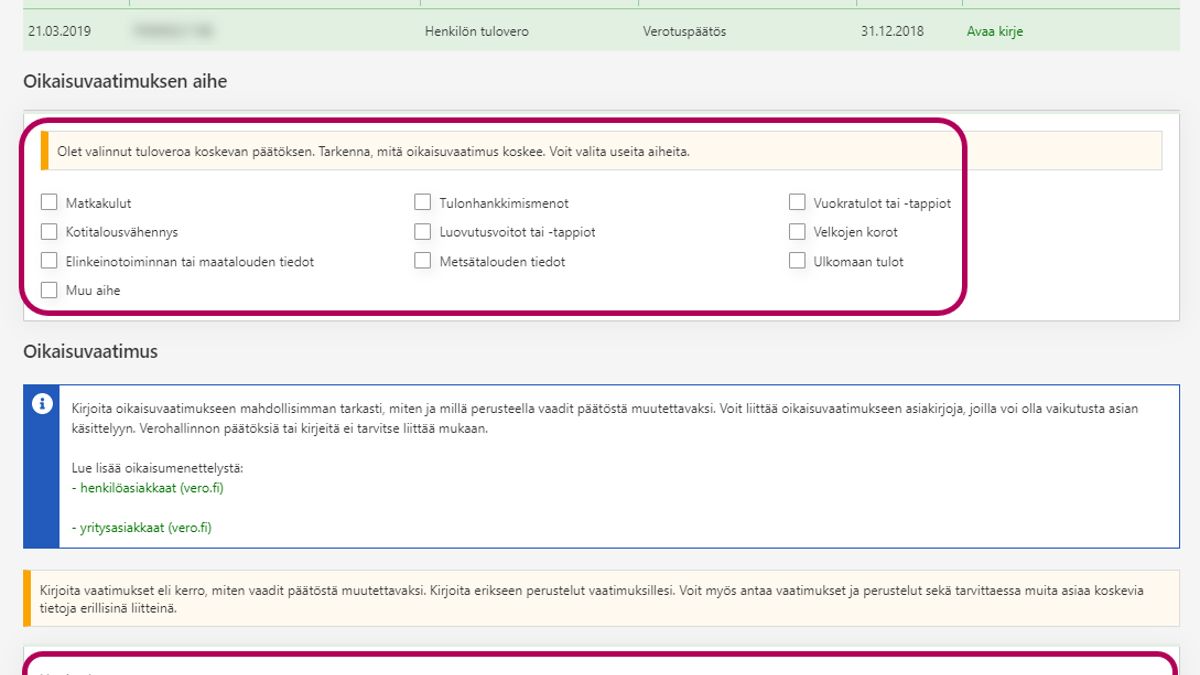Click the Oikaisuvaatimus section heading
This screenshot has height=675, width=1200.
tap(90, 352)
